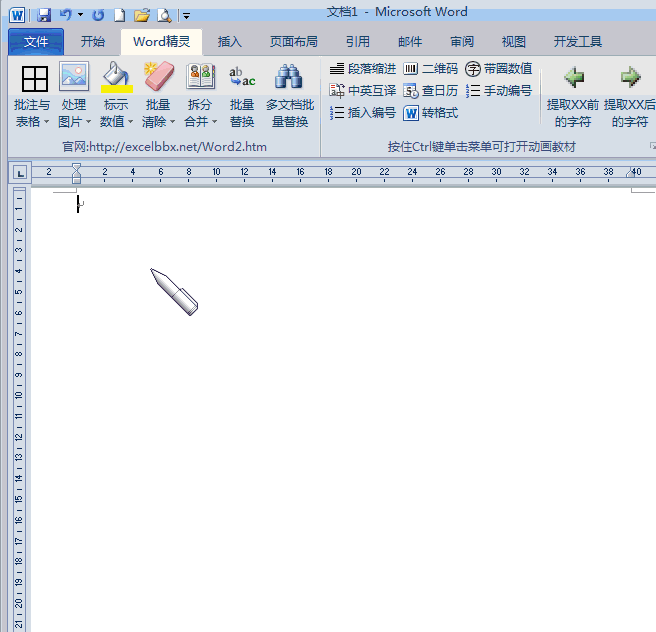Switch to the 开始 tab
The width and height of the screenshot is (656, 632).
point(93,42)
